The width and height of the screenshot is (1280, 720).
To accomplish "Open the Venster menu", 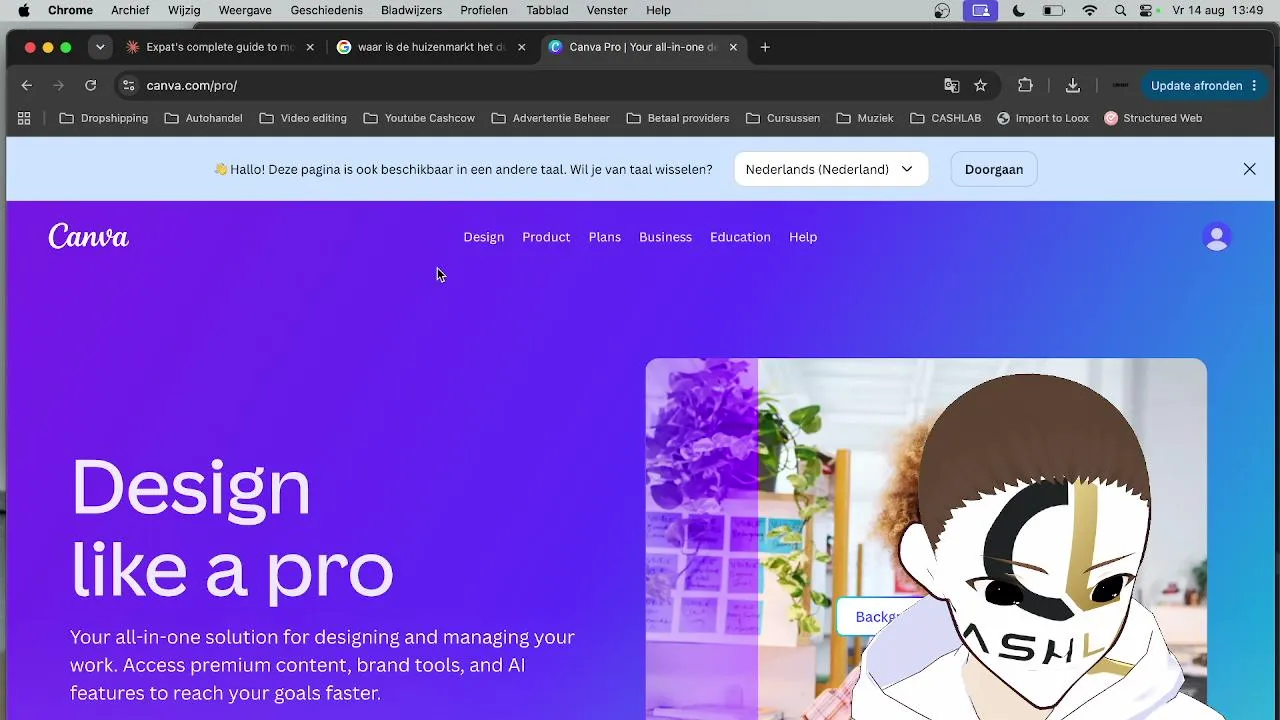I will [x=607, y=10].
